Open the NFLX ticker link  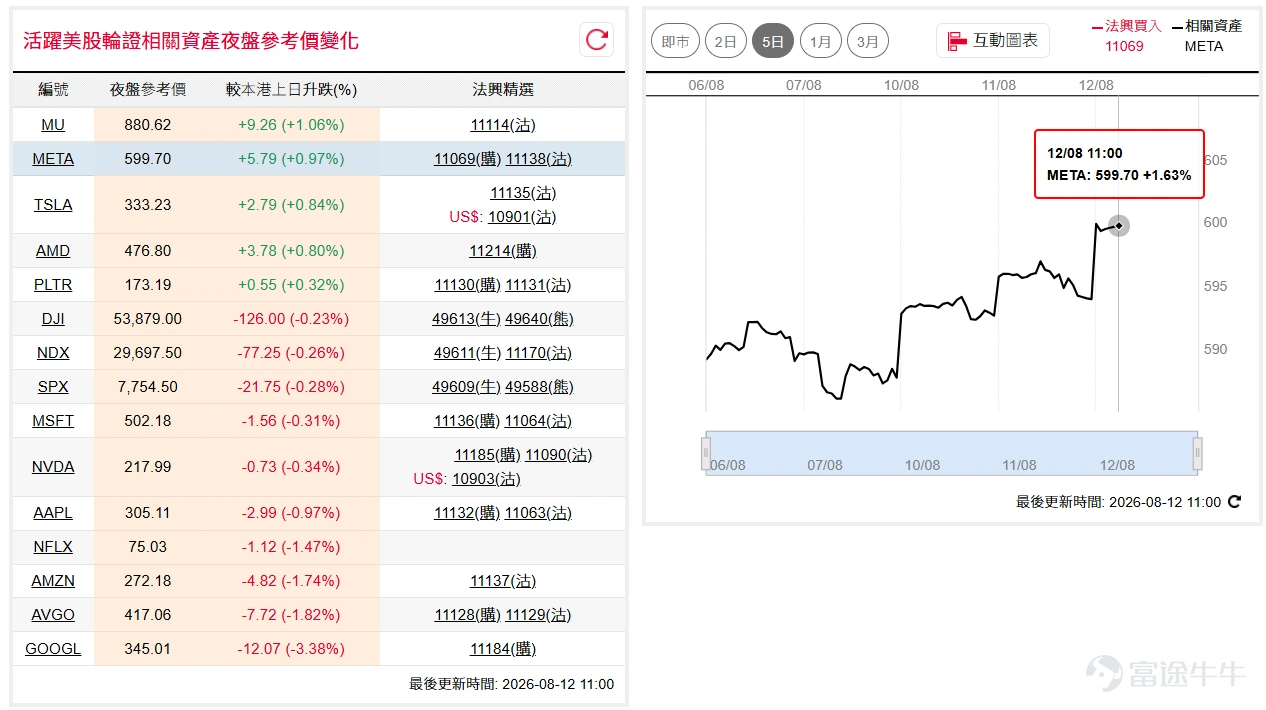point(53,547)
